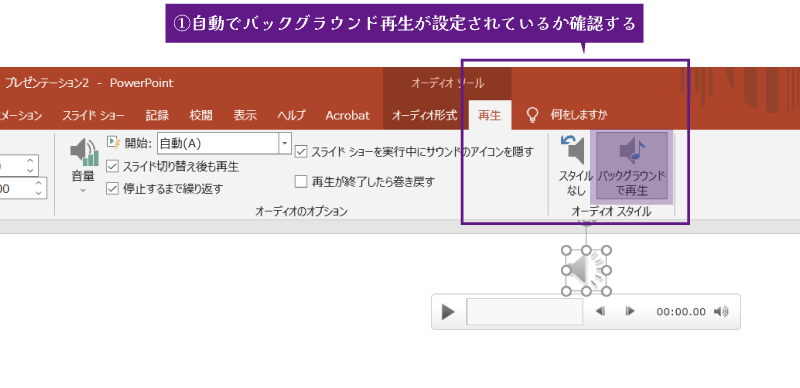Toggle スライドショーを実行中にサウンドのアイコンを隠す checkbox
The height and width of the screenshot is (388, 800).
click(301, 152)
